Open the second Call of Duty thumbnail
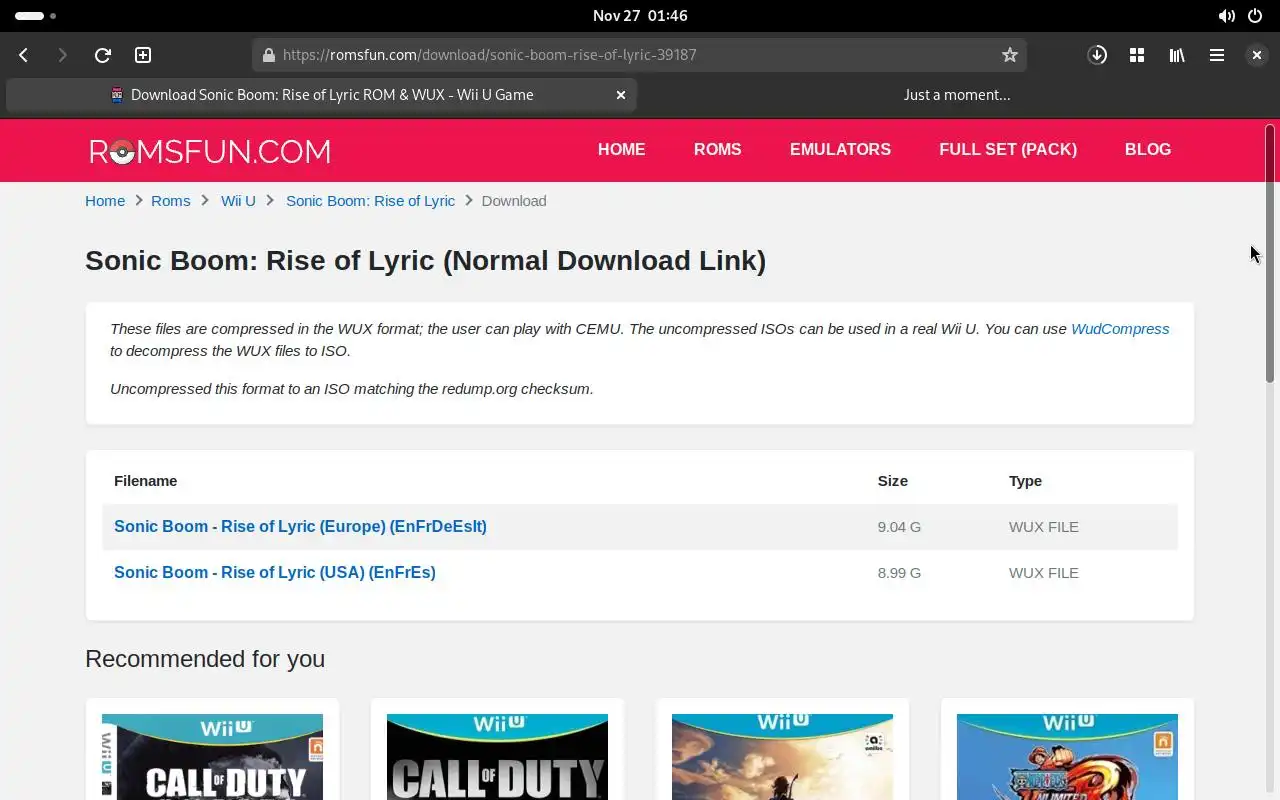The image size is (1280, 800). (x=497, y=757)
